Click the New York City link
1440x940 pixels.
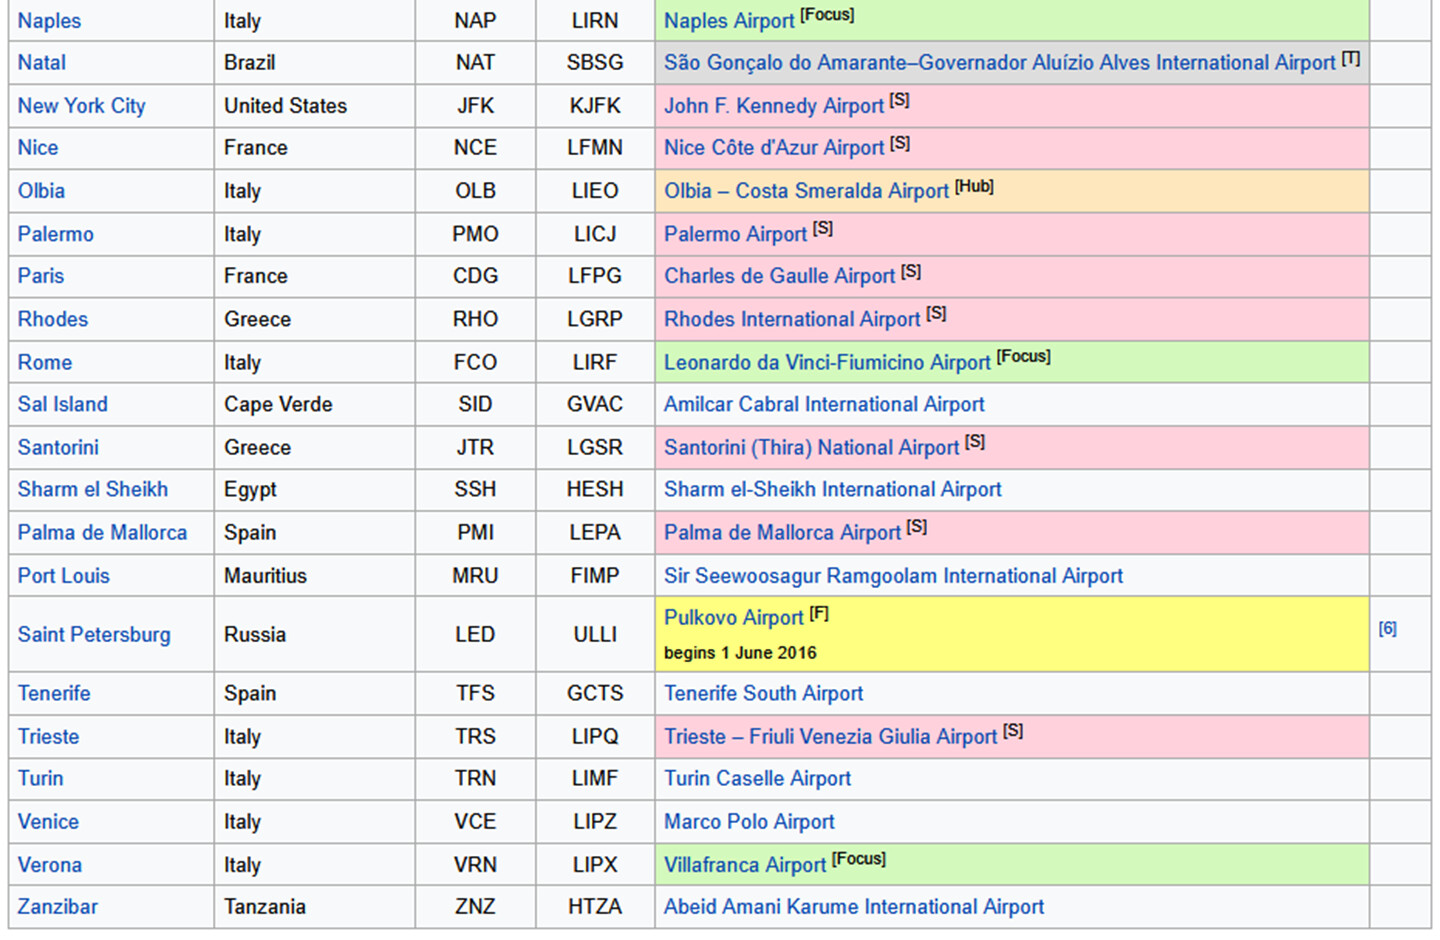(81, 106)
